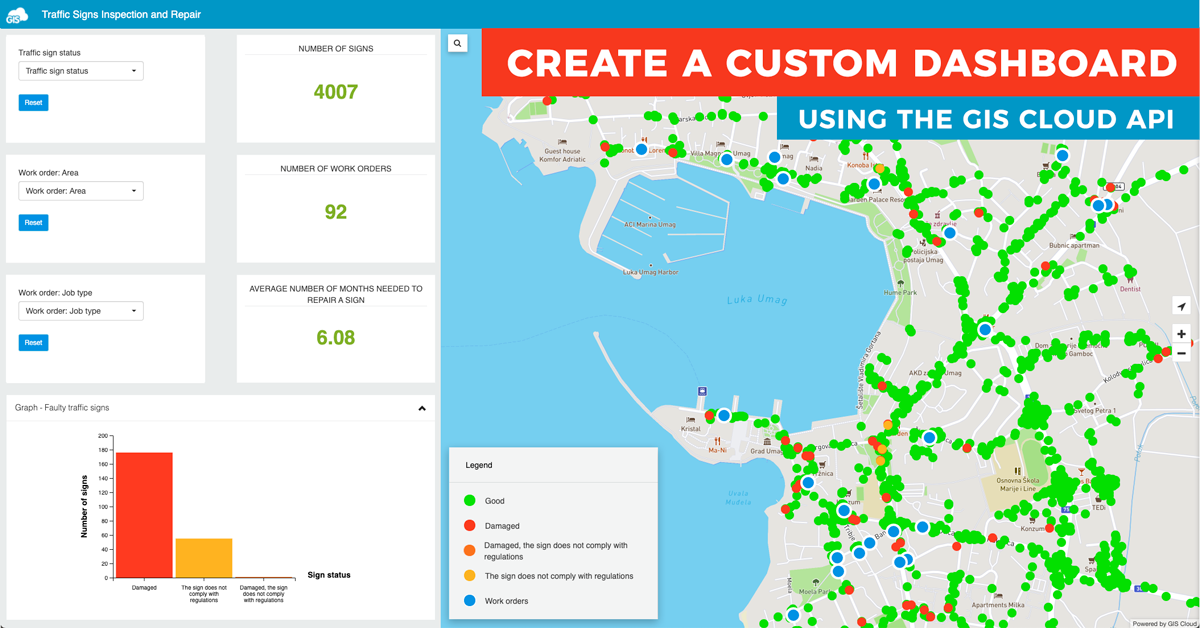1200x628 pixels.
Task: Click green Good legend color dot
Action: 470,501
